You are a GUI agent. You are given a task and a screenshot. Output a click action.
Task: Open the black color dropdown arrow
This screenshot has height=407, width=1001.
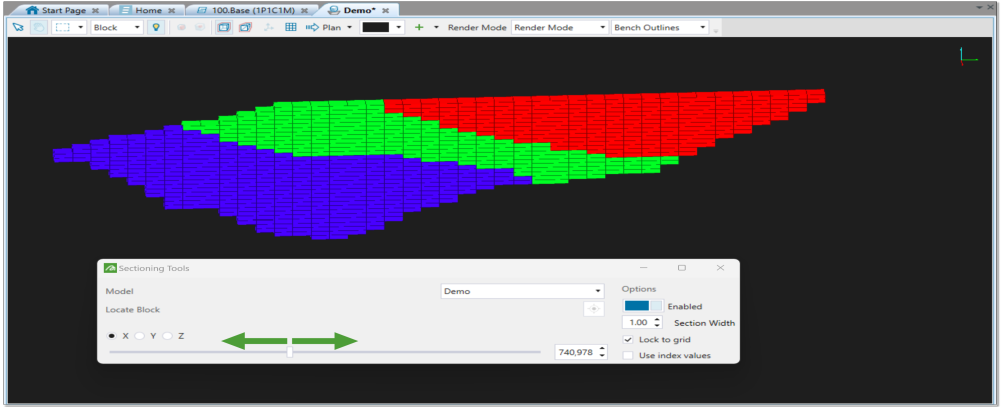point(399,28)
